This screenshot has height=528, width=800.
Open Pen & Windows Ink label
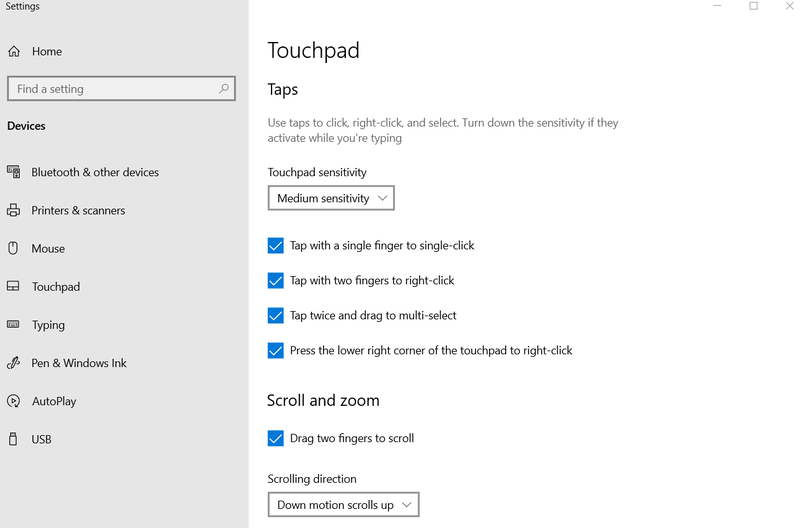(x=79, y=363)
